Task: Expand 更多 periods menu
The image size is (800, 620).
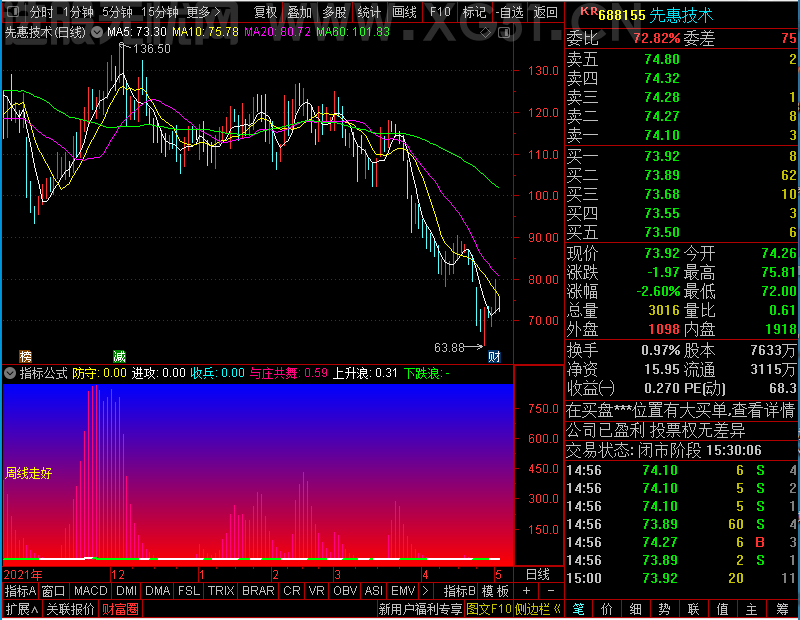Action: click(x=203, y=12)
